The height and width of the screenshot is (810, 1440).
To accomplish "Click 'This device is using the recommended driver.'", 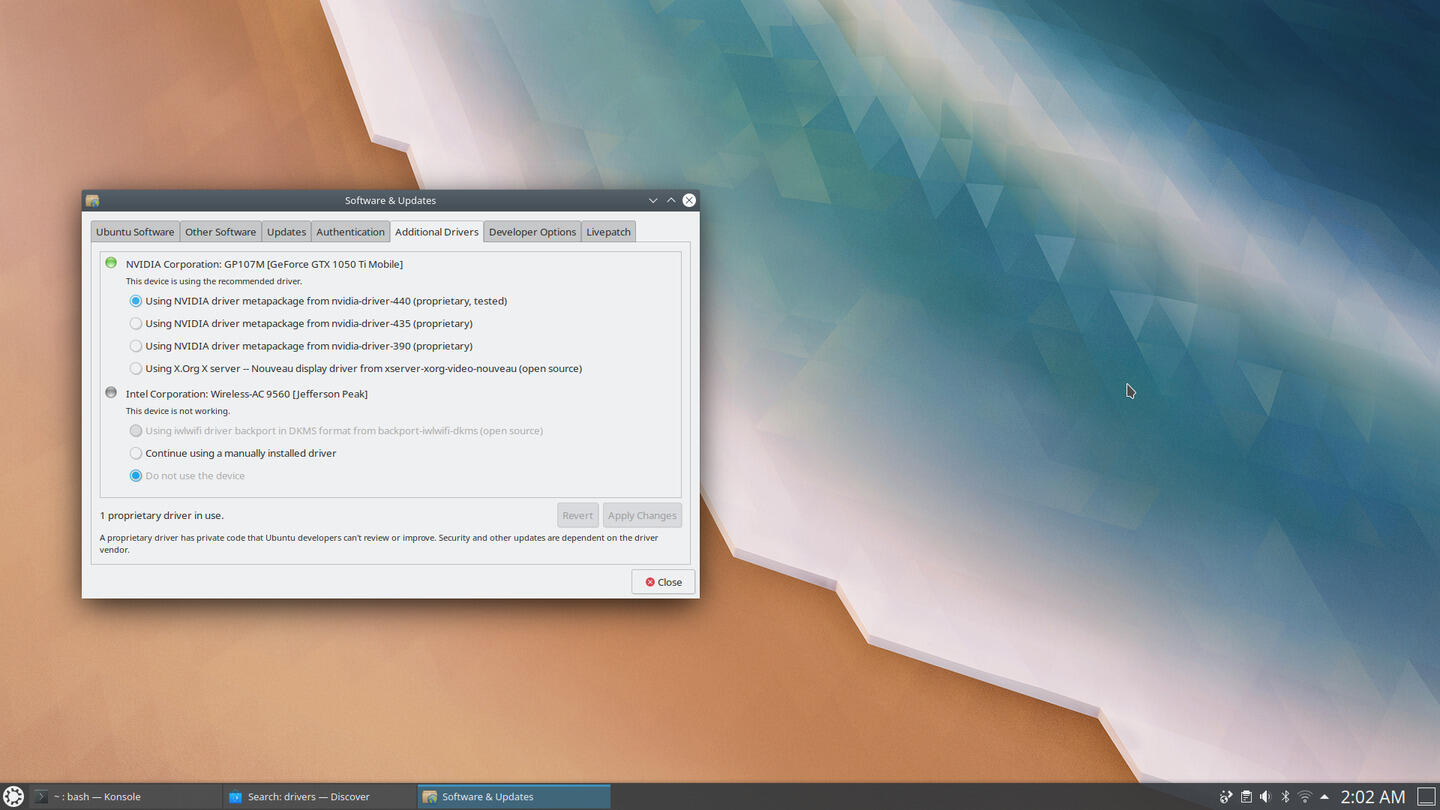I will pyautogui.click(x=214, y=281).
